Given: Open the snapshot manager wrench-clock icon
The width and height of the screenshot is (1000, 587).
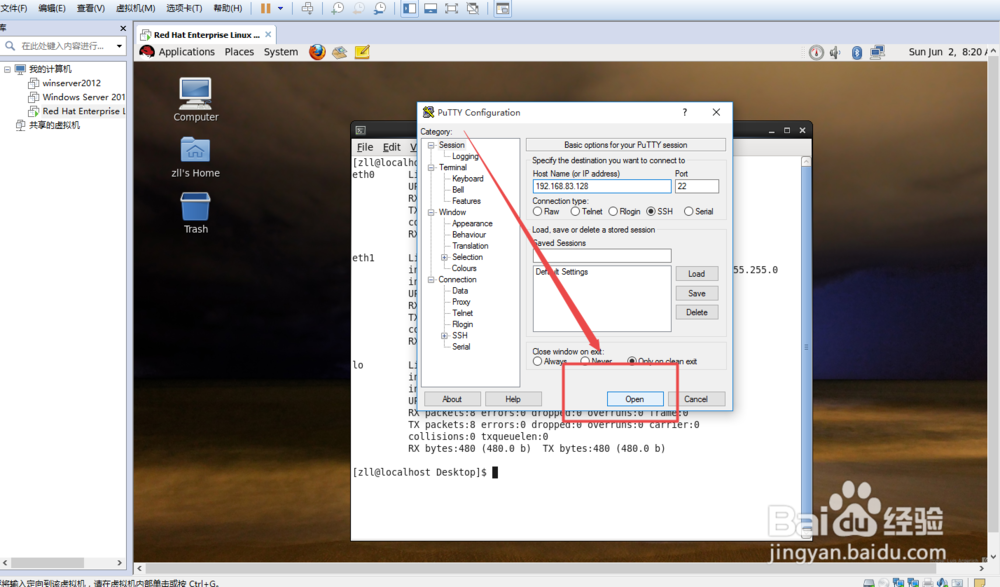Looking at the screenshot, I should (379, 8).
